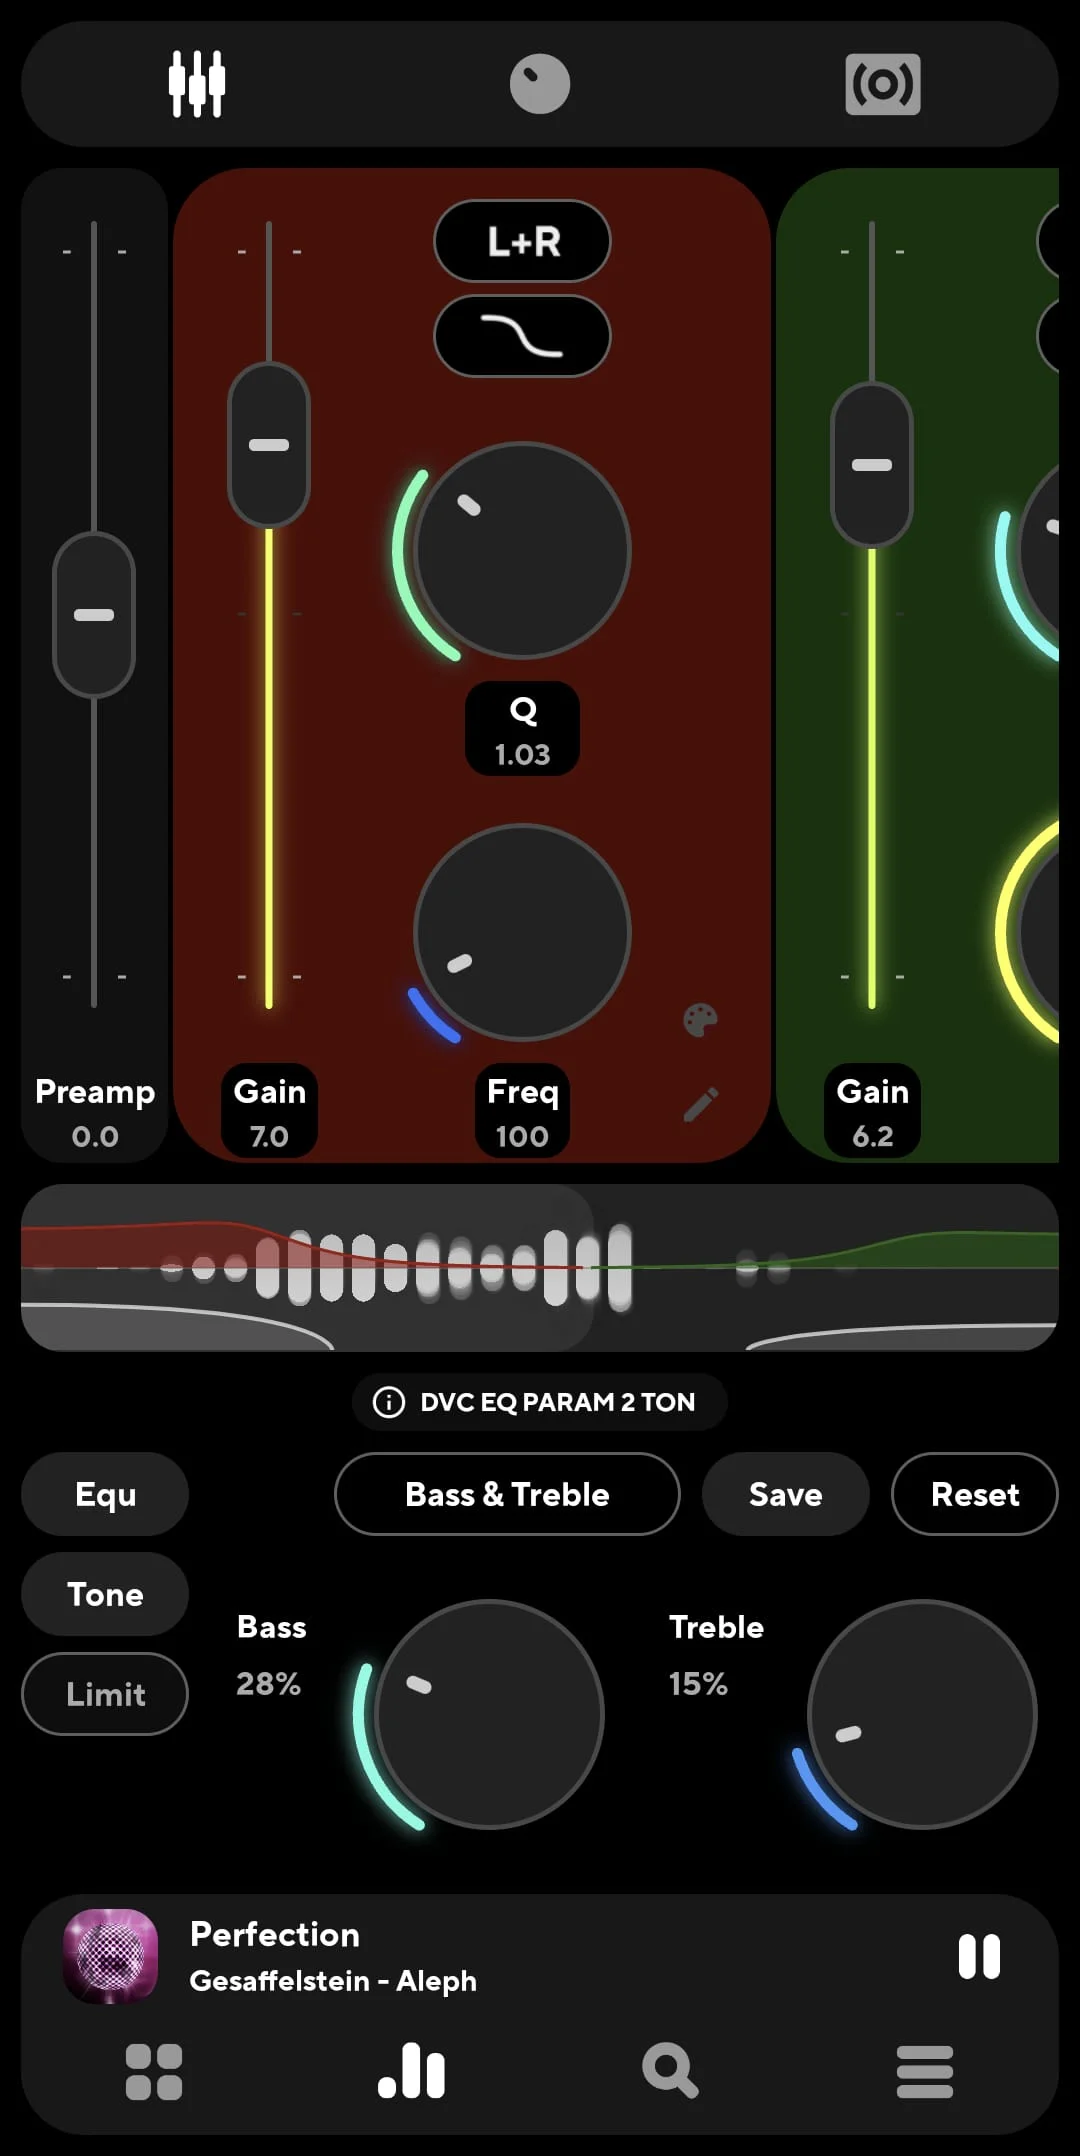This screenshot has height=2156, width=1080.
Task: Switch to the knob view icon
Action: (540, 84)
